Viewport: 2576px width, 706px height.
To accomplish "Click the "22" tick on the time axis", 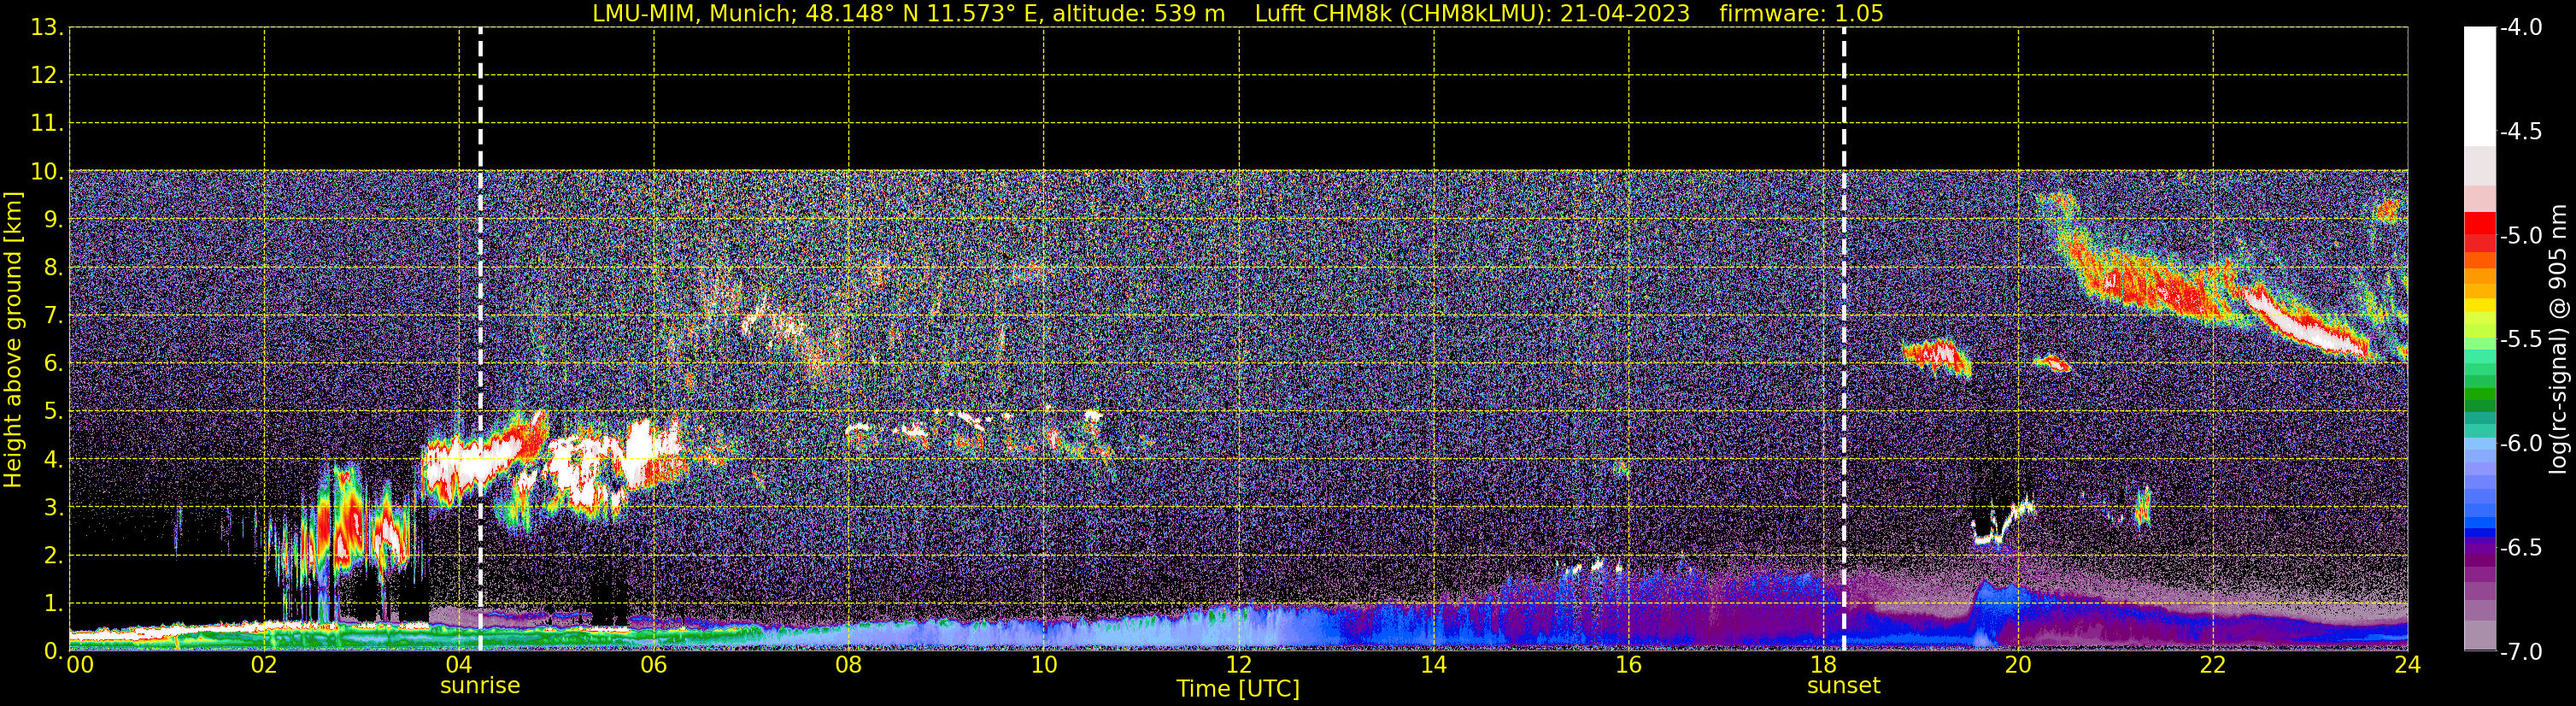I will point(2213,665).
